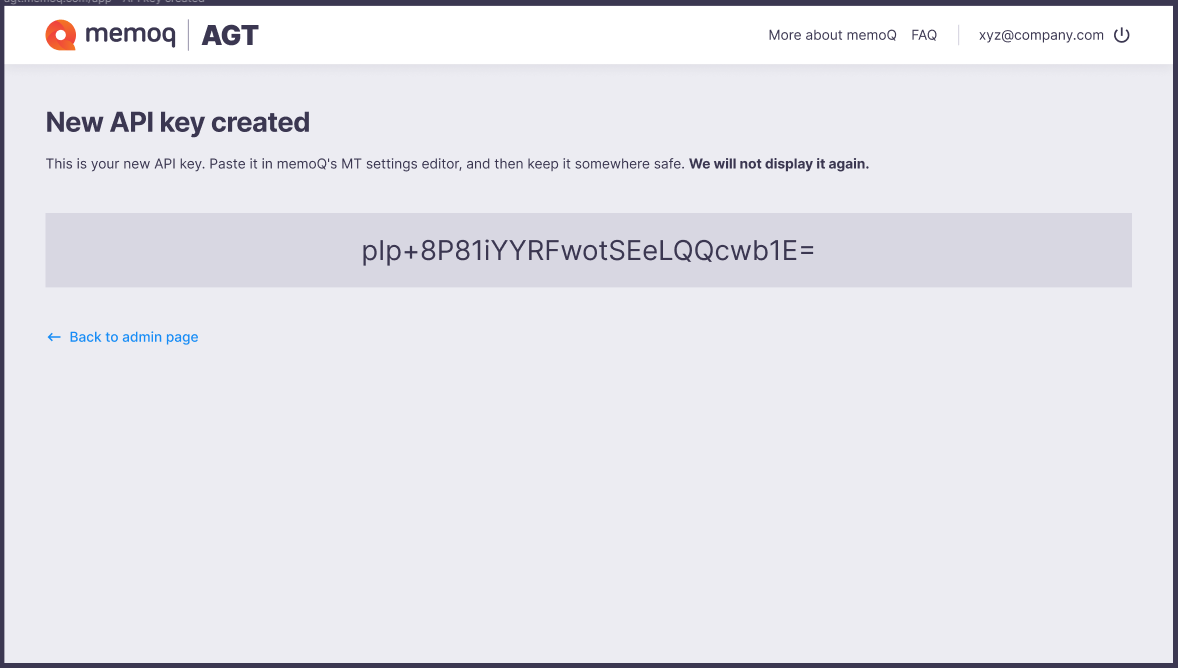The height and width of the screenshot is (668, 1178).
Task: Click the bold We will not display it again text
Action: 779,164
